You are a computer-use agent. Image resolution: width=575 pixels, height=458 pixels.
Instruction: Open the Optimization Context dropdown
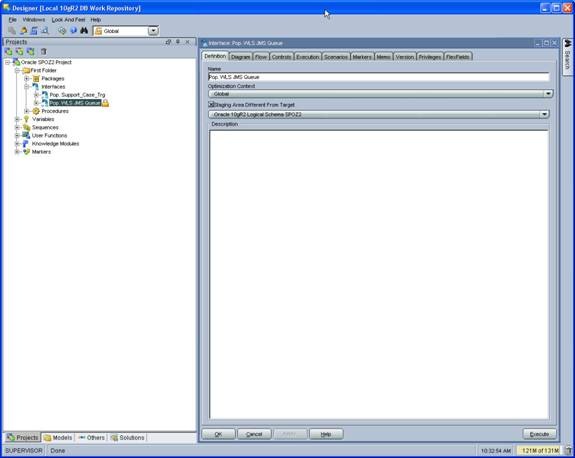tap(548, 94)
